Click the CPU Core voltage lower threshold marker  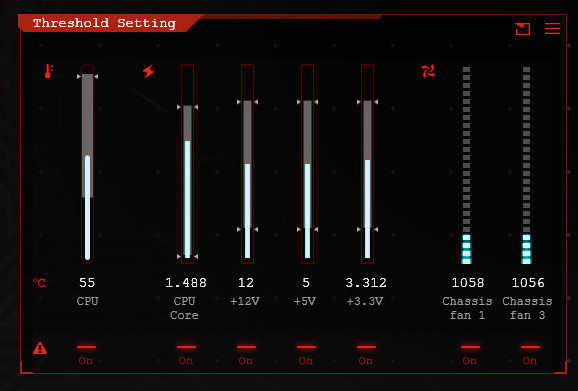coord(187,256)
